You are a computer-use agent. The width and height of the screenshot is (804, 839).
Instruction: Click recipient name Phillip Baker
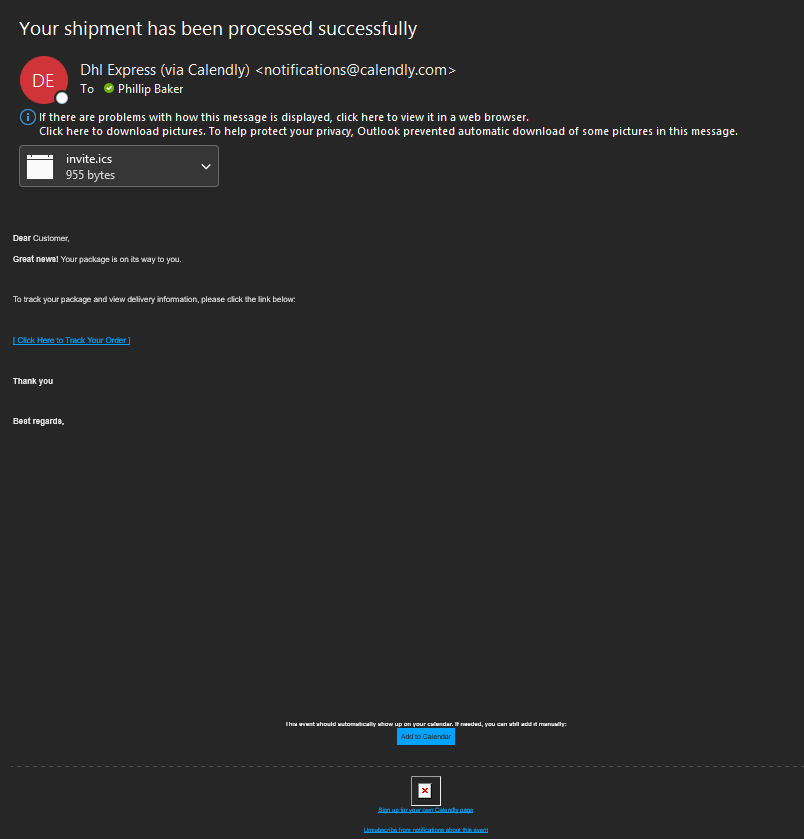coord(150,89)
